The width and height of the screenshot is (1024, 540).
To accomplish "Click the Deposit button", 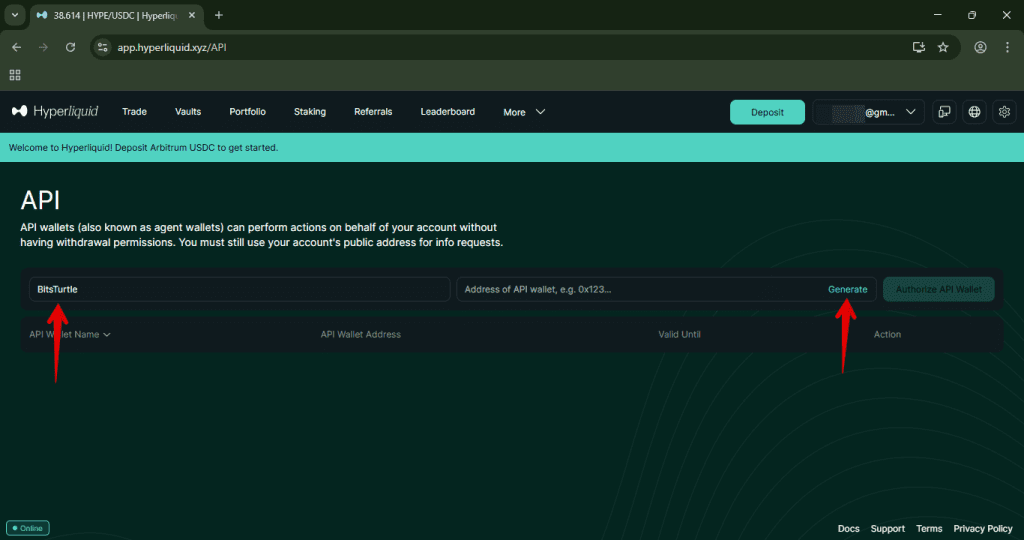I will tap(767, 112).
